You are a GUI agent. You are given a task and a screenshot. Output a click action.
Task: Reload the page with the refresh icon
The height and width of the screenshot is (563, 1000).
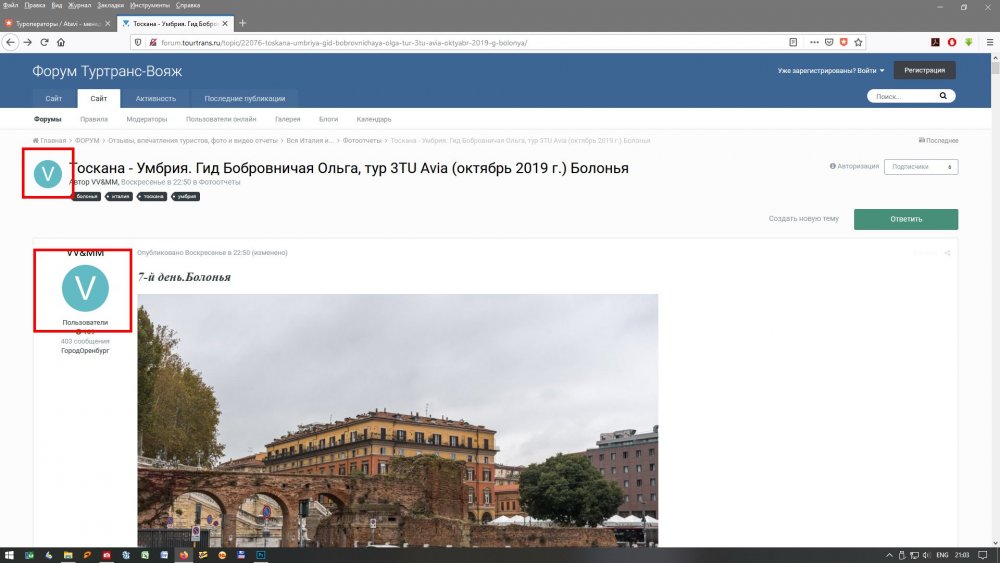click(x=44, y=42)
